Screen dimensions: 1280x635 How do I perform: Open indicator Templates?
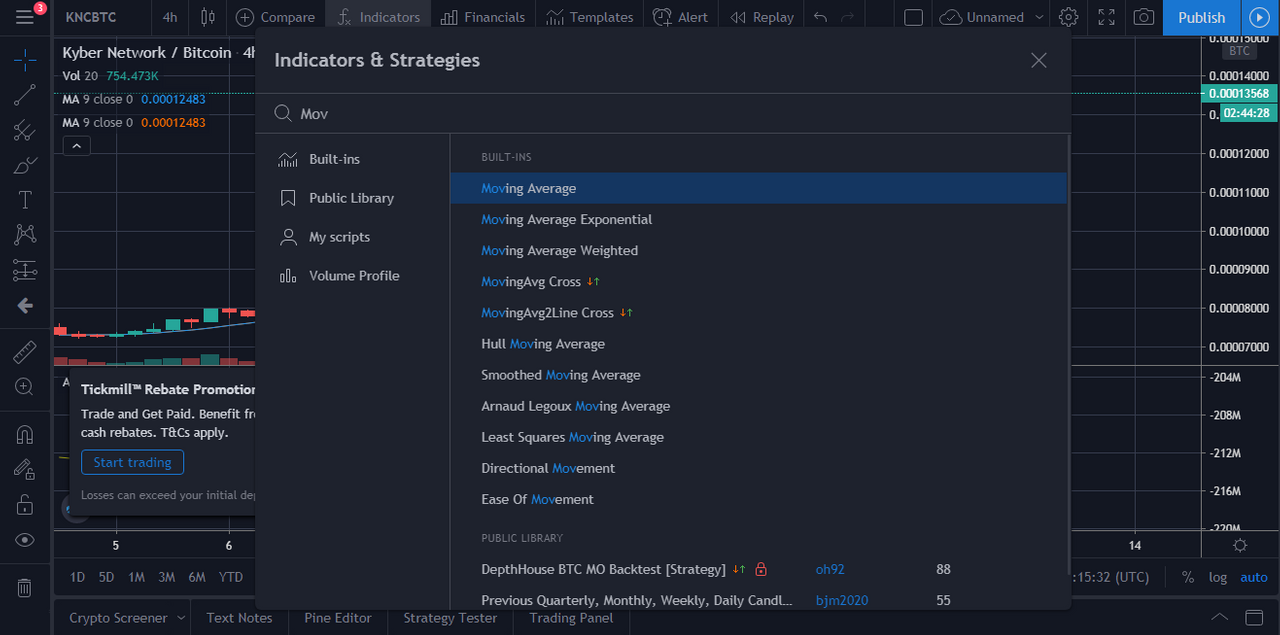[588, 17]
